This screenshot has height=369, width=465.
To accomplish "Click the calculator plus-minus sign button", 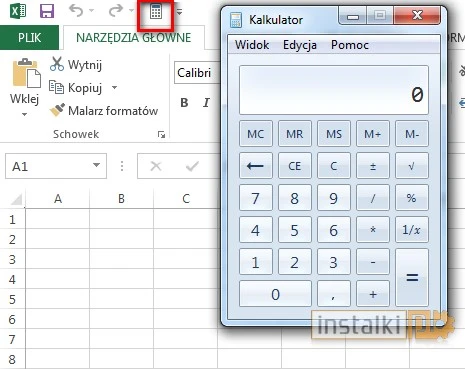I will click(x=373, y=166).
